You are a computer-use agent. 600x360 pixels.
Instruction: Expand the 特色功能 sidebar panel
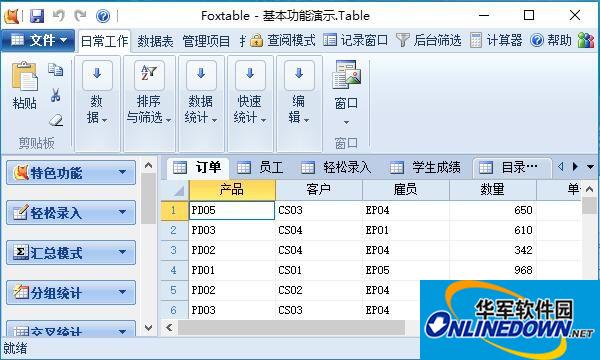(71, 173)
